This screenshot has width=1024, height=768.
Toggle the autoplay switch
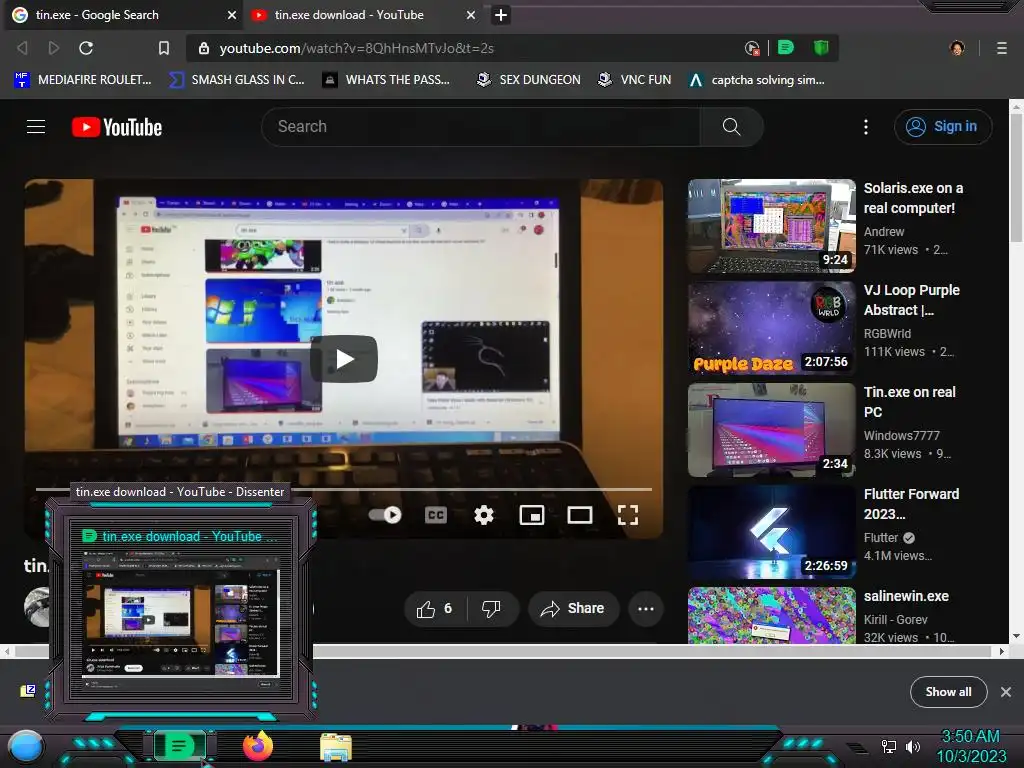(x=385, y=515)
